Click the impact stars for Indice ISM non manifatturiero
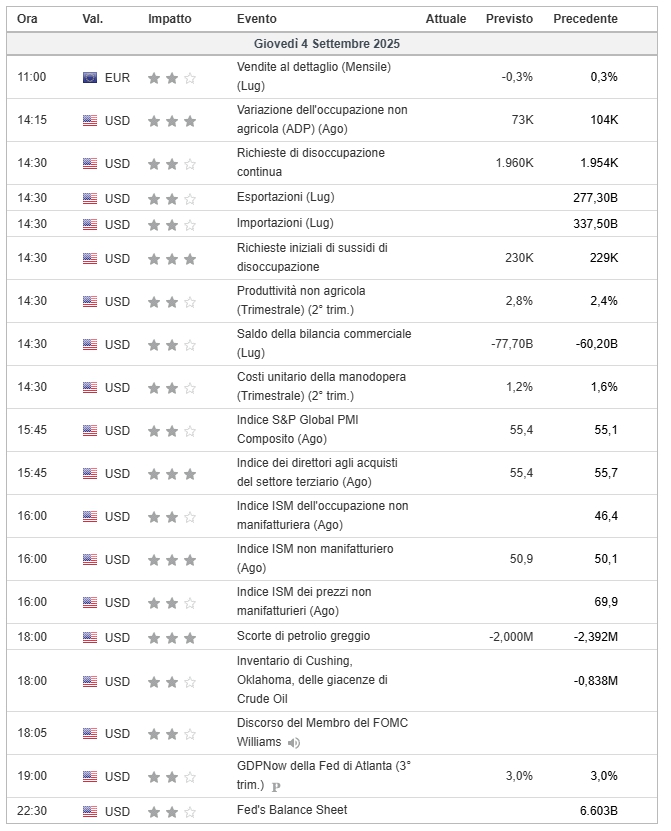Image resolution: width=671 pixels, height=831 pixels. [x=172, y=560]
